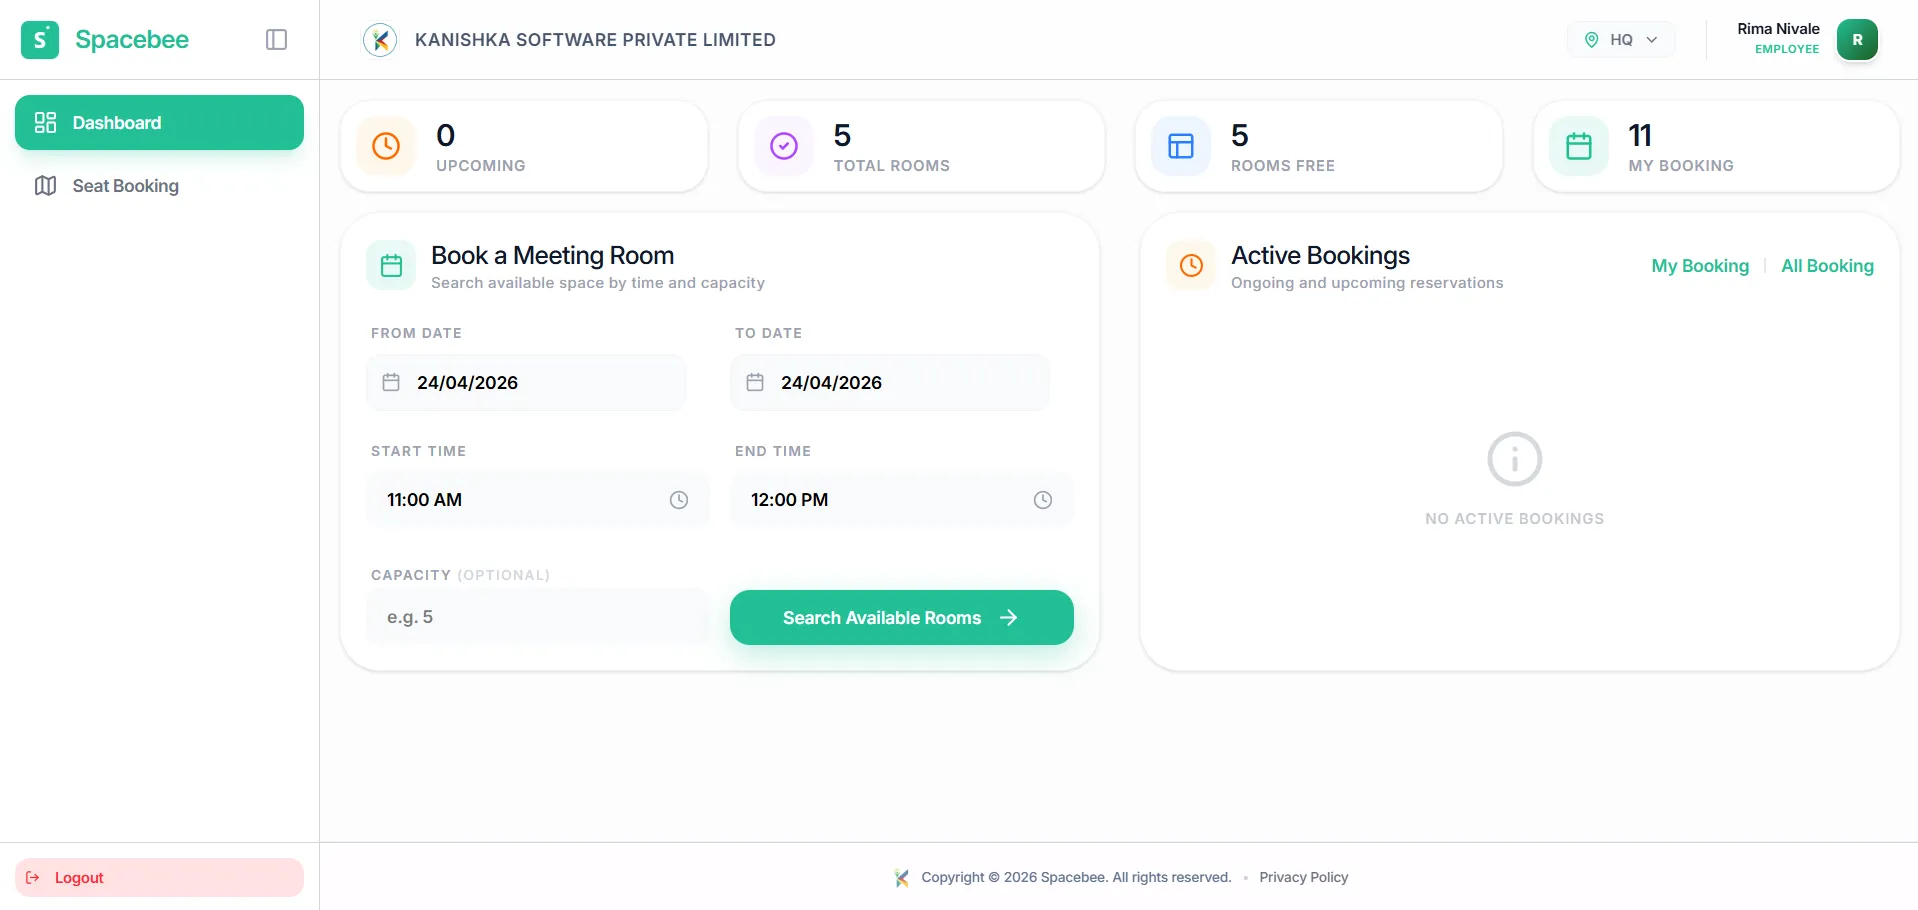
Task: Click the NO ACTIVE BOOKINGS text
Action: coord(1515,519)
